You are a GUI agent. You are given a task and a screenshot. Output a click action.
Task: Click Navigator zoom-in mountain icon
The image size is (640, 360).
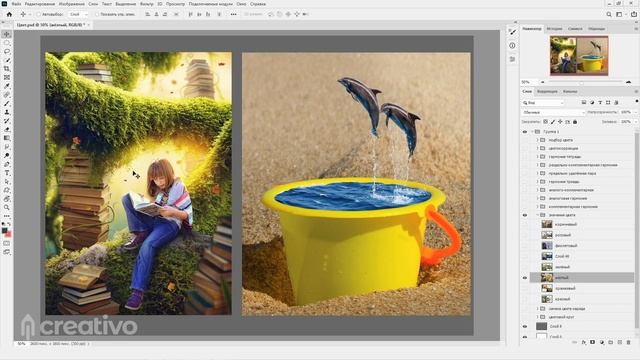[x=629, y=82]
